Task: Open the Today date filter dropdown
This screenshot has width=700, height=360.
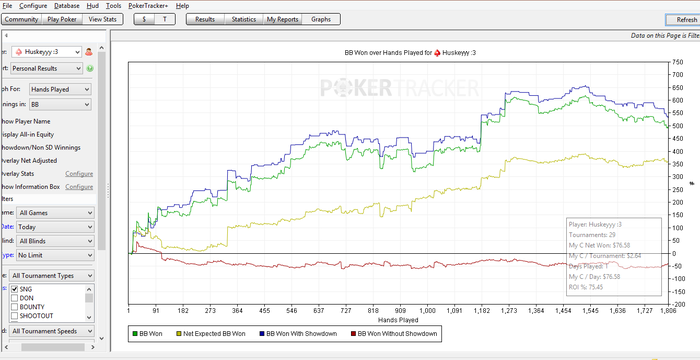Action: [x=55, y=227]
